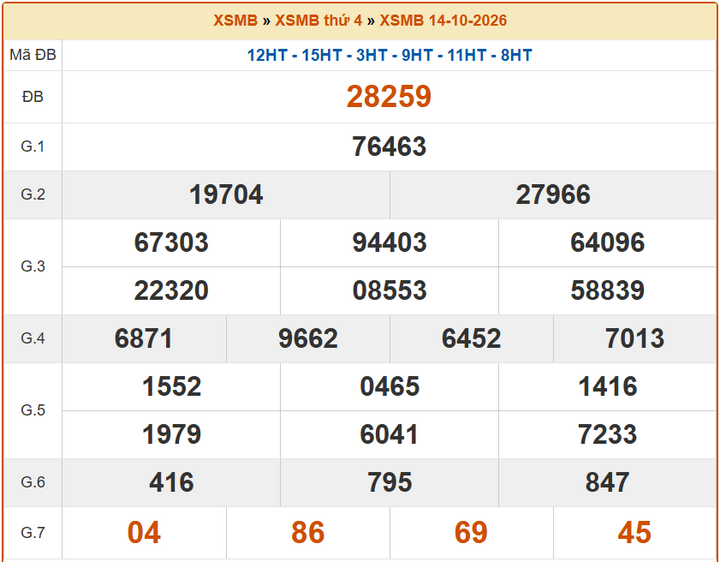Click the G.6 row label

pyautogui.click(x=33, y=483)
